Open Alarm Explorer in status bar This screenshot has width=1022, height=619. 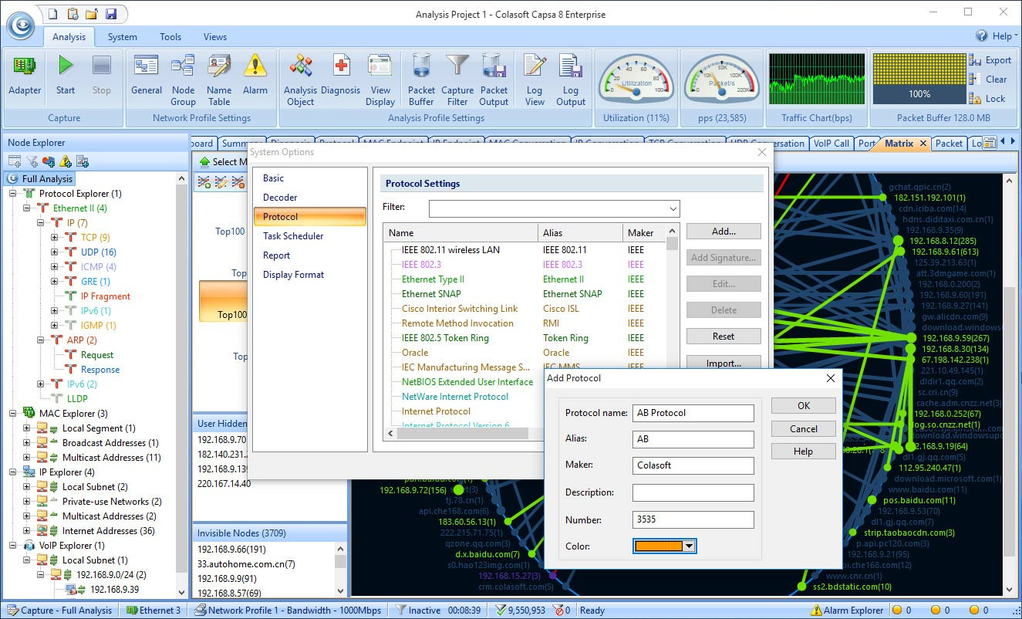(846, 611)
